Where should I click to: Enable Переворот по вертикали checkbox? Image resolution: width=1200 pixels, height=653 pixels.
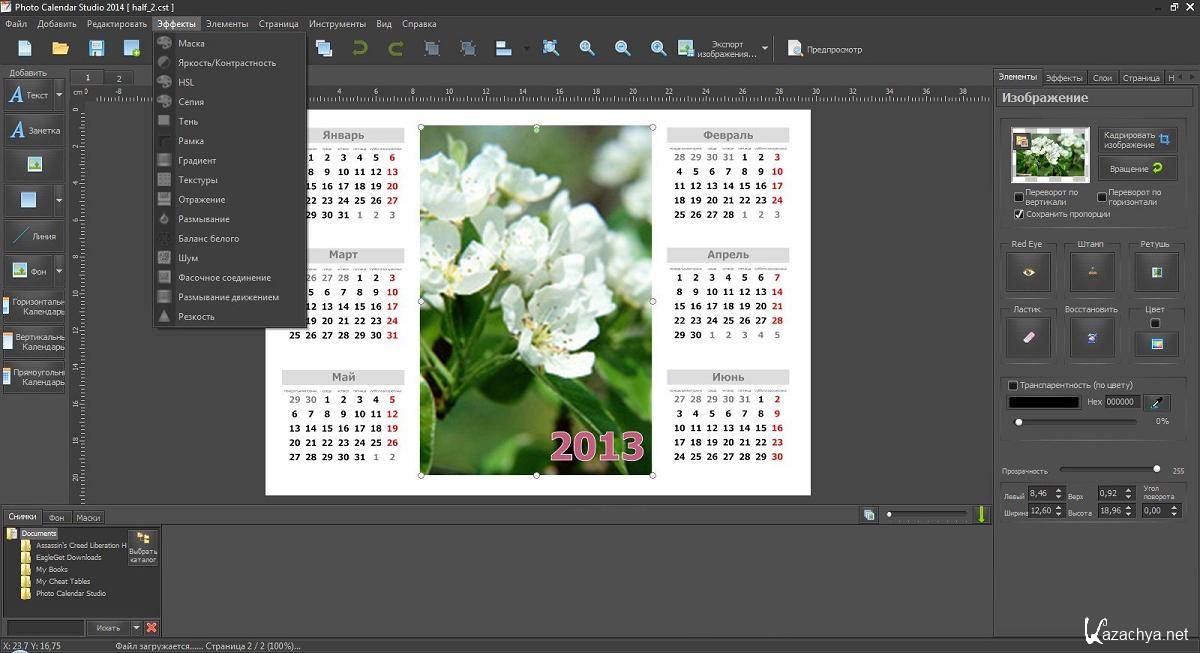click(x=1019, y=197)
